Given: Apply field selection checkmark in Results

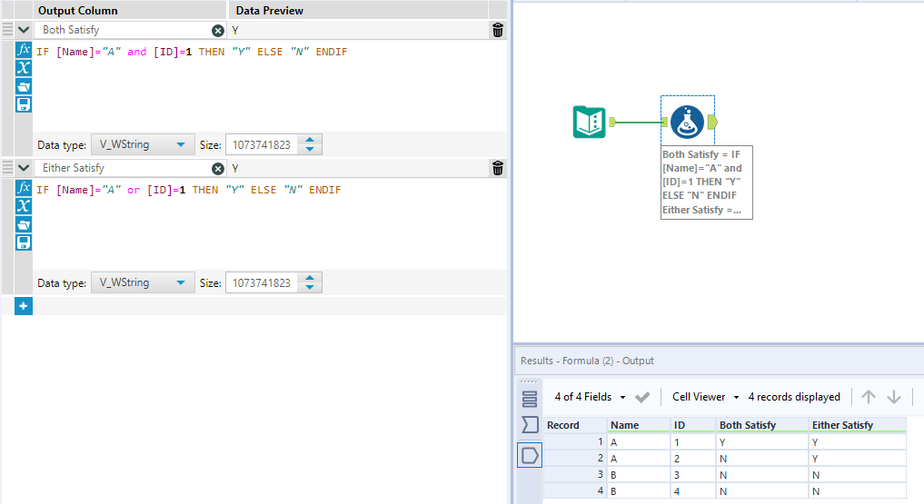Looking at the screenshot, I should (642, 397).
